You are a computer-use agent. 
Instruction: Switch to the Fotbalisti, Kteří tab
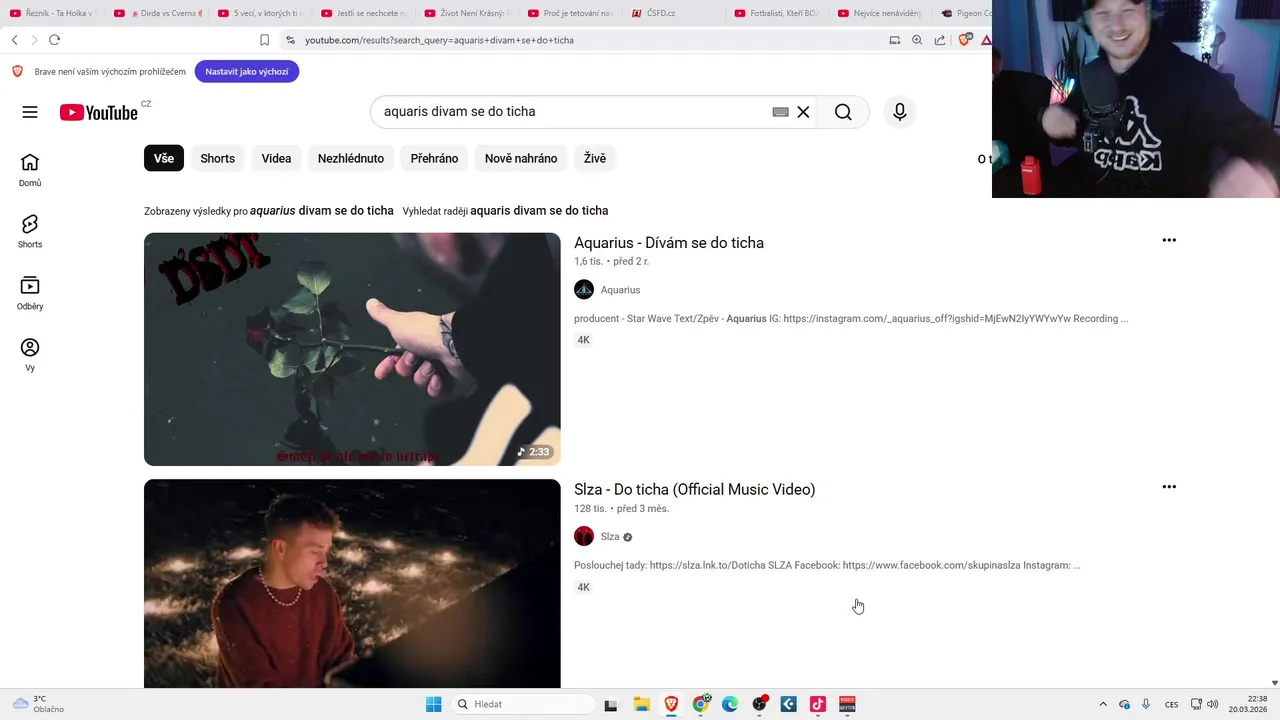pyautogui.click(x=777, y=13)
